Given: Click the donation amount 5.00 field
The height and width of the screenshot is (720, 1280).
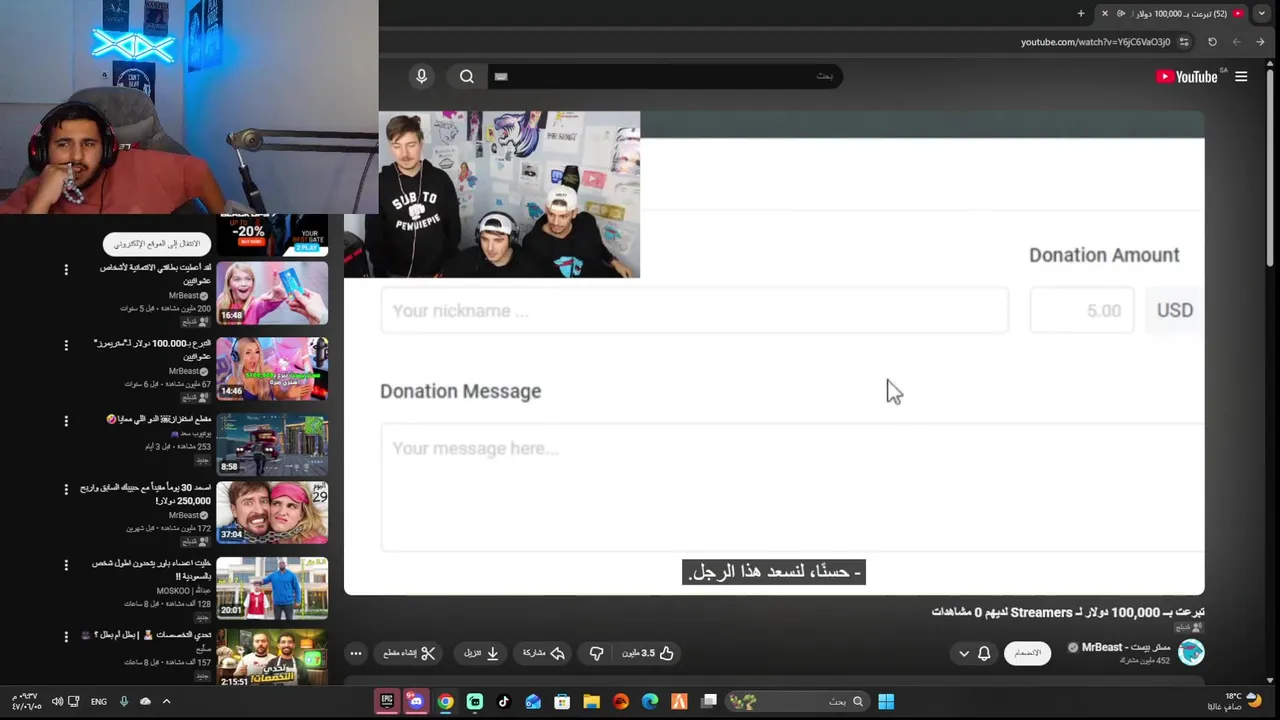Looking at the screenshot, I should coord(1082,311).
